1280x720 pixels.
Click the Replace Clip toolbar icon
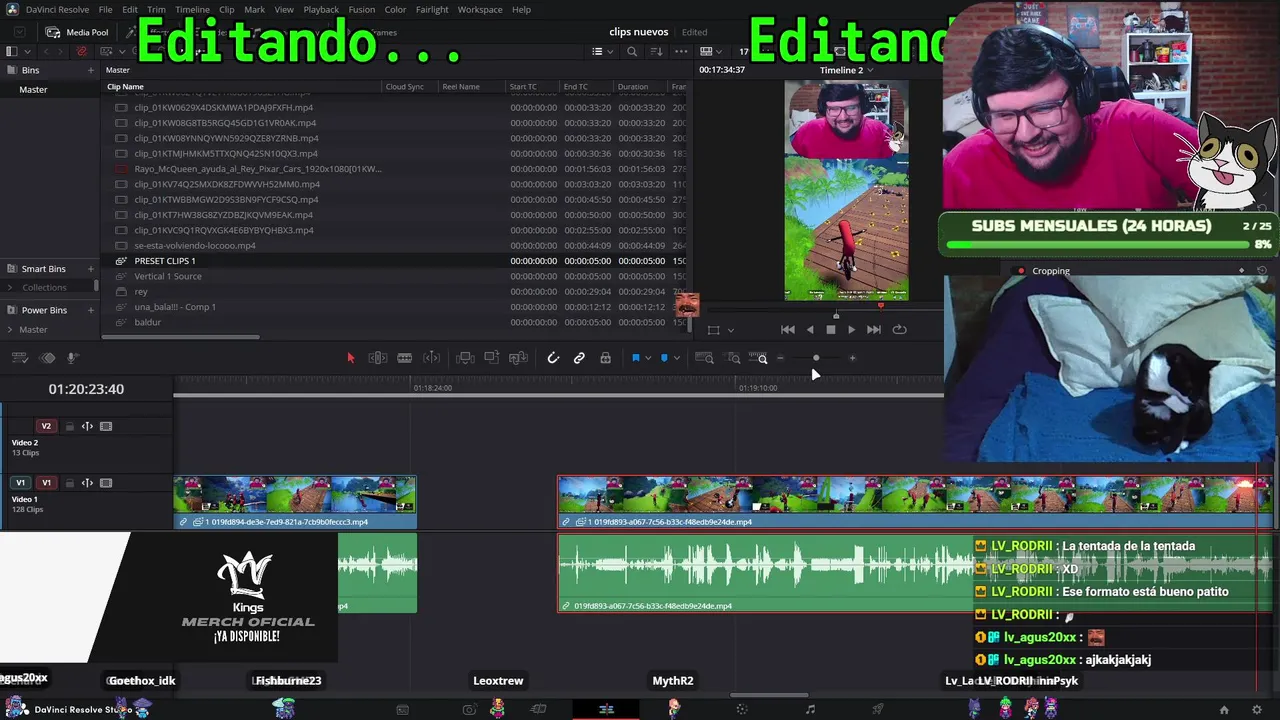518,358
